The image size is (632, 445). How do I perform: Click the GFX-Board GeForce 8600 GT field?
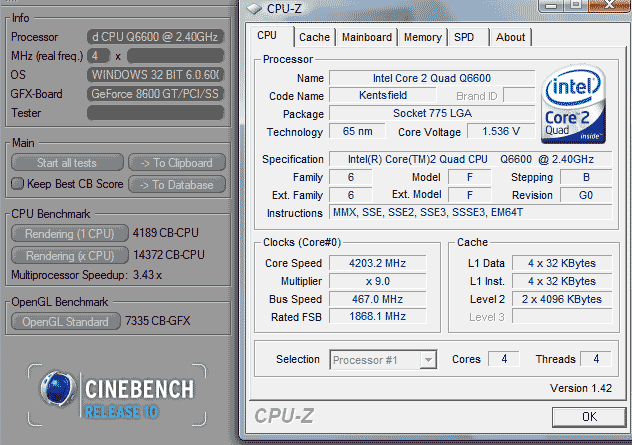click(x=155, y=94)
